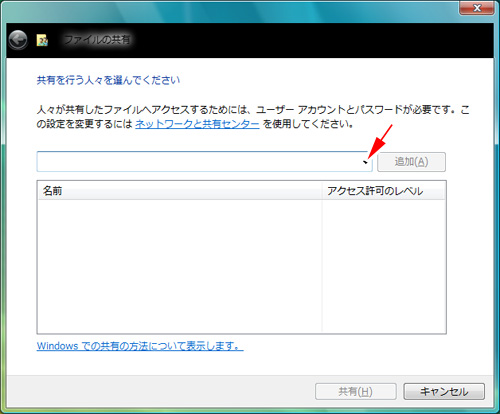Click the アクセス許可のレベル column header

[384, 191]
